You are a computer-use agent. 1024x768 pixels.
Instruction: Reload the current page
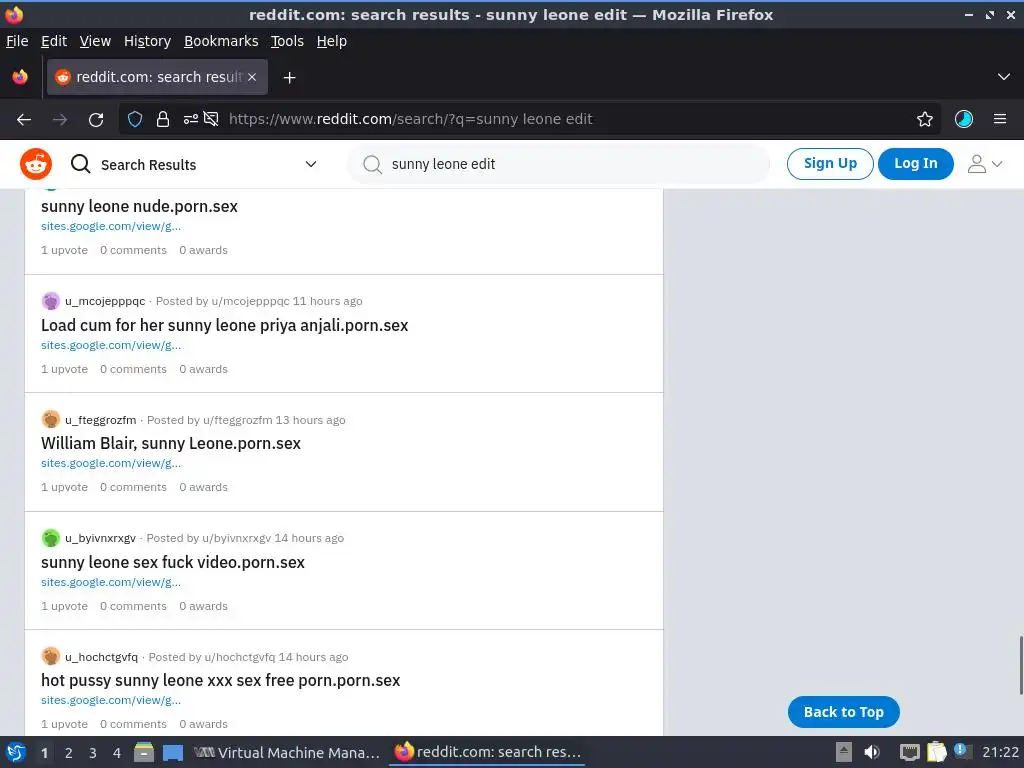(x=96, y=120)
